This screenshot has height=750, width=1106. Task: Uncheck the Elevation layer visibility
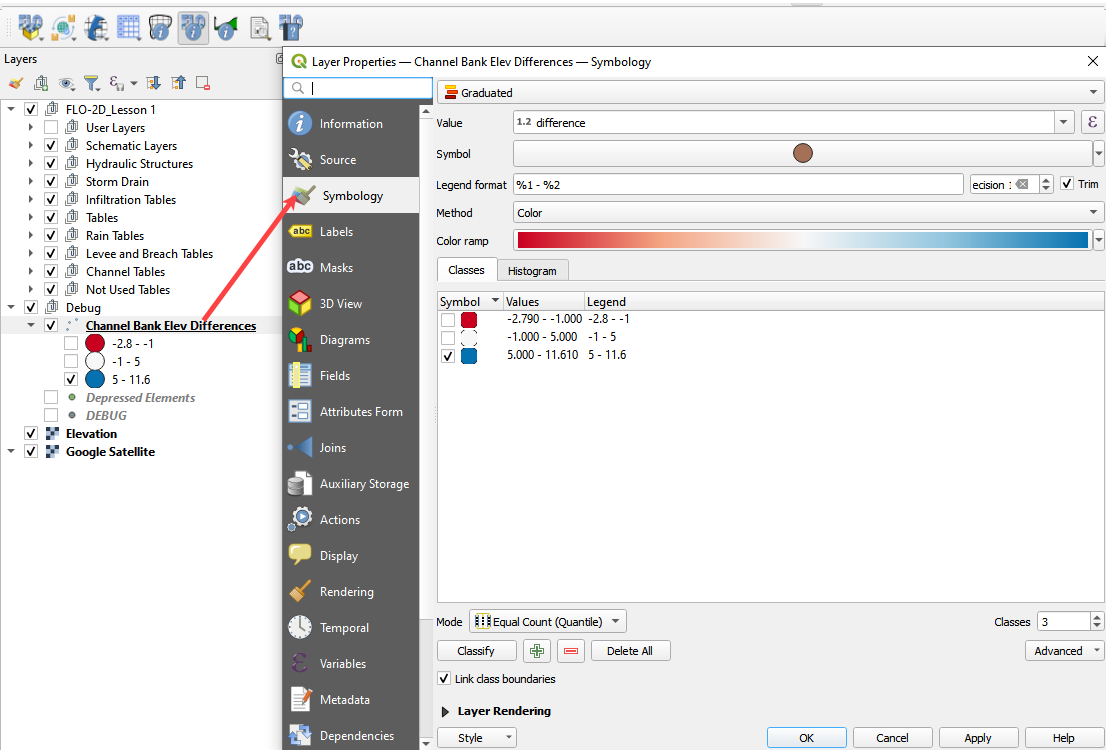[x=31, y=434]
